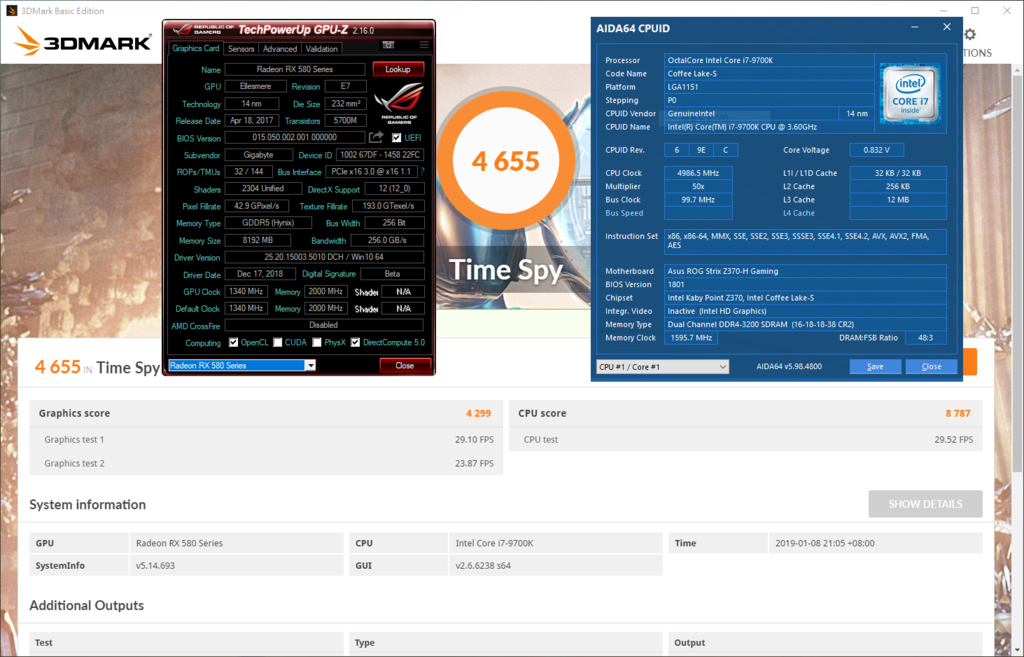Click the SHOW DETAILS button

(x=925, y=504)
